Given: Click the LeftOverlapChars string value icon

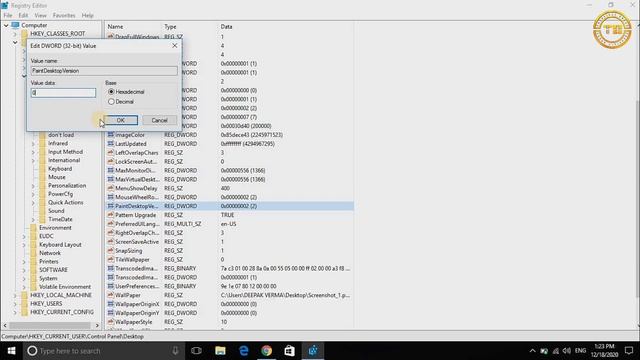Looking at the screenshot, I should [111, 153].
